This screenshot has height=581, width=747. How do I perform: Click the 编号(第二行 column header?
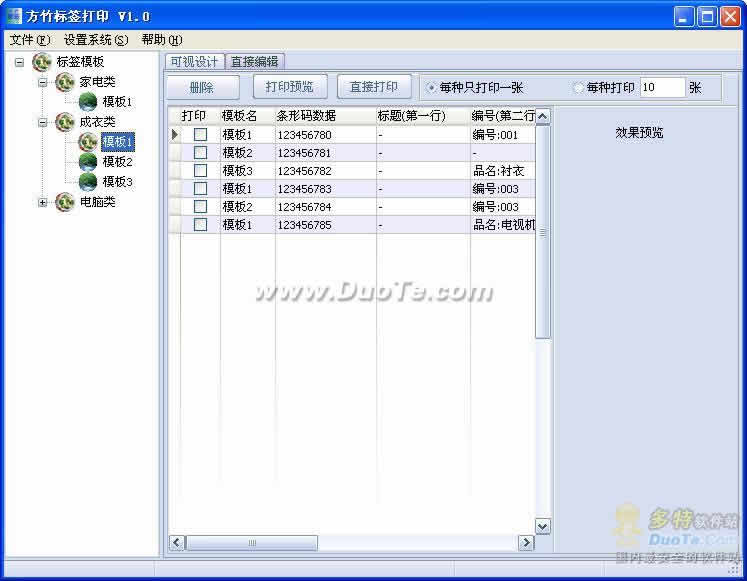pyautogui.click(x=503, y=116)
